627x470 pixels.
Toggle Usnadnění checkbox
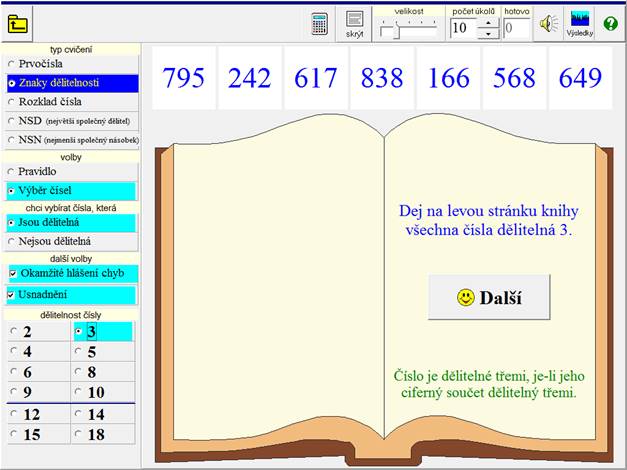tap(71, 295)
